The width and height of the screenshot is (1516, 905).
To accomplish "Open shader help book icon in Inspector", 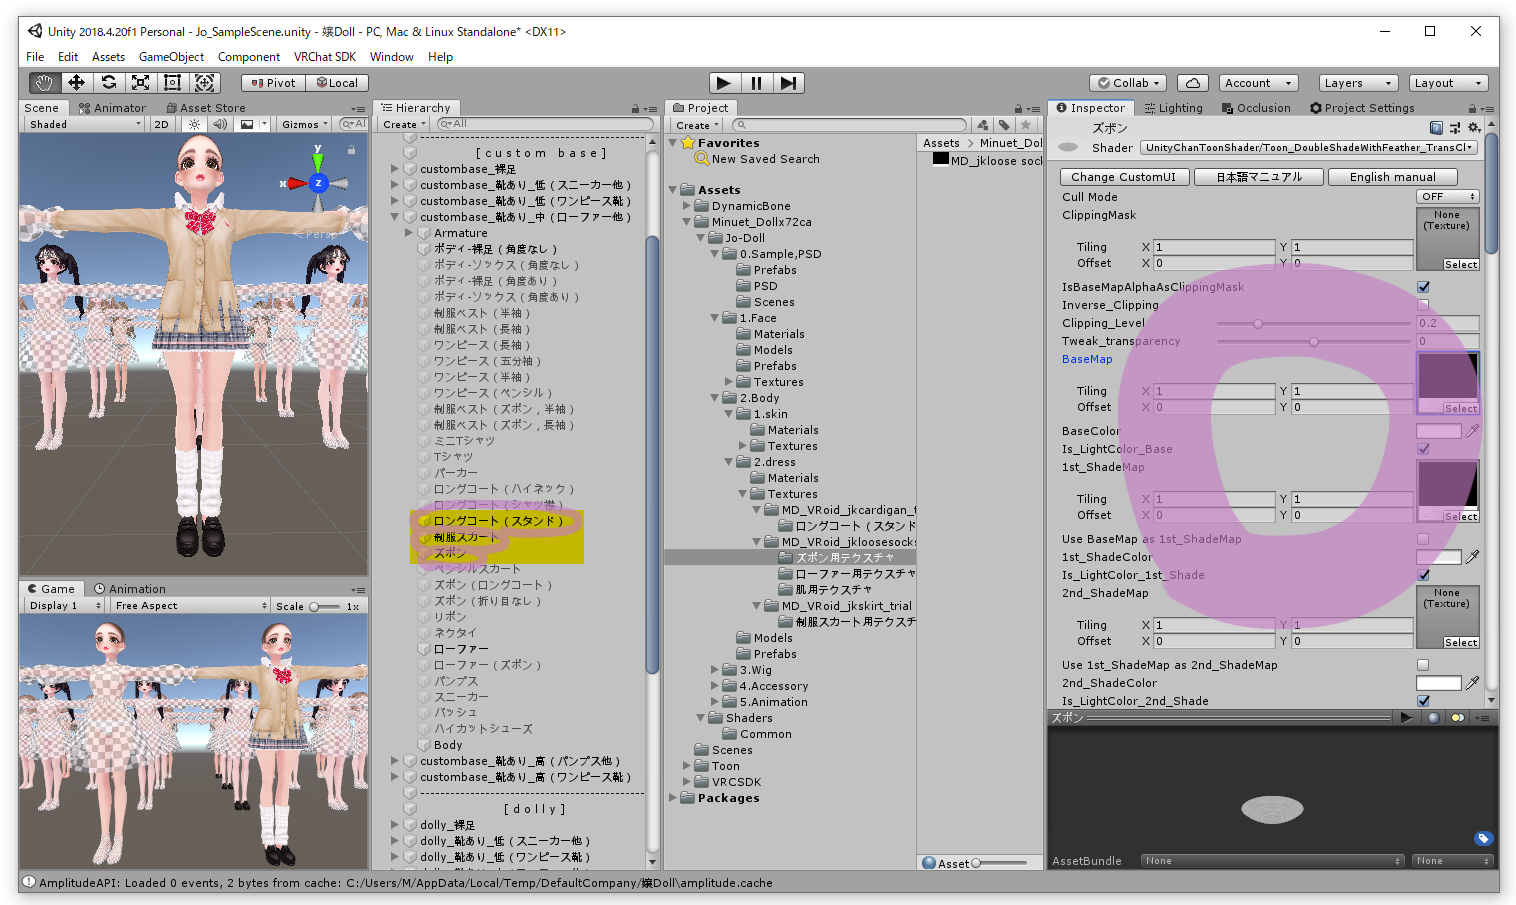I will pyautogui.click(x=1436, y=128).
